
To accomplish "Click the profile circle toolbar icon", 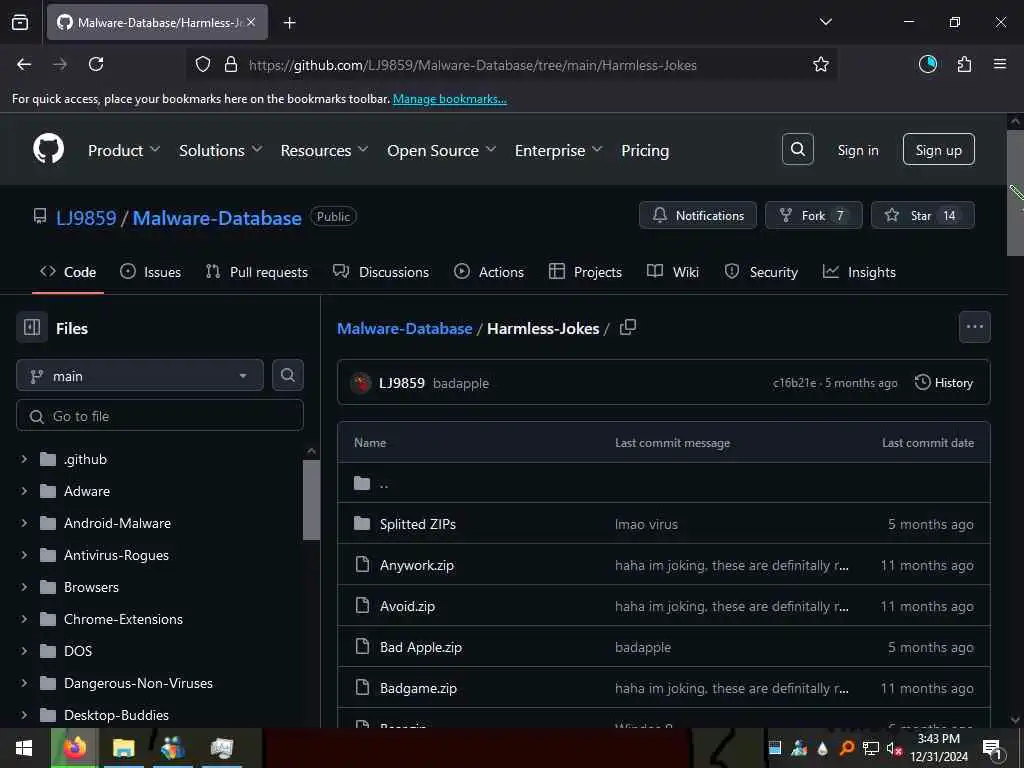I will (x=928, y=64).
